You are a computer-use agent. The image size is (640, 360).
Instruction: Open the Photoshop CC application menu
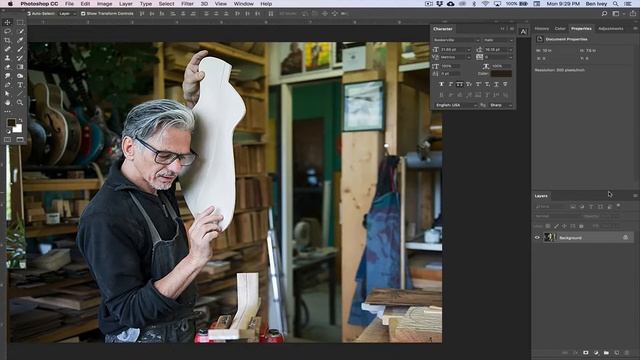[x=39, y=4]
